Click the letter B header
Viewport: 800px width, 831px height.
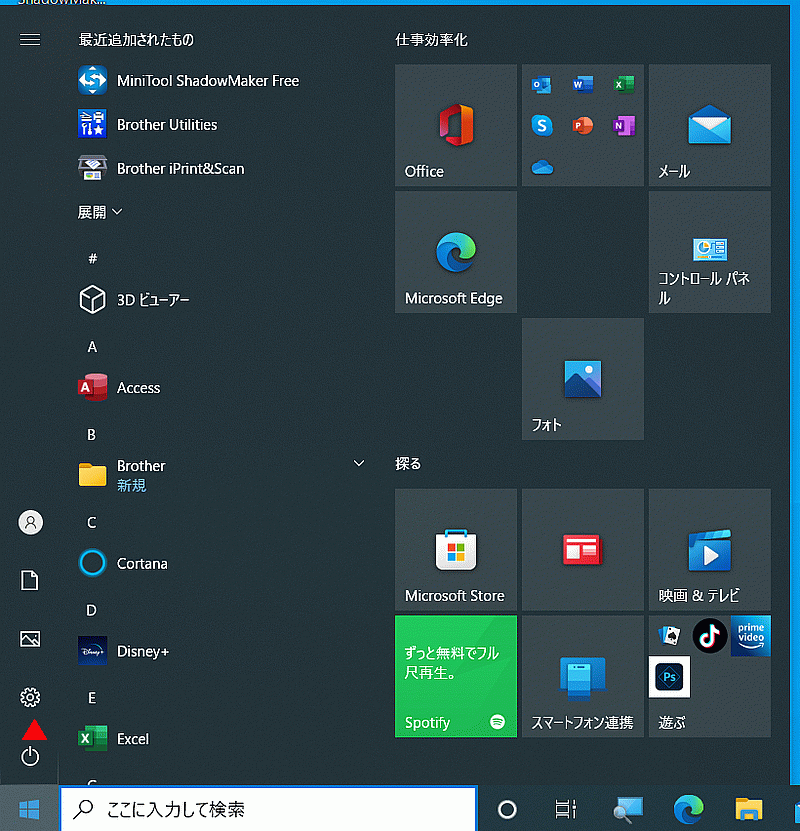click(92, 435)
